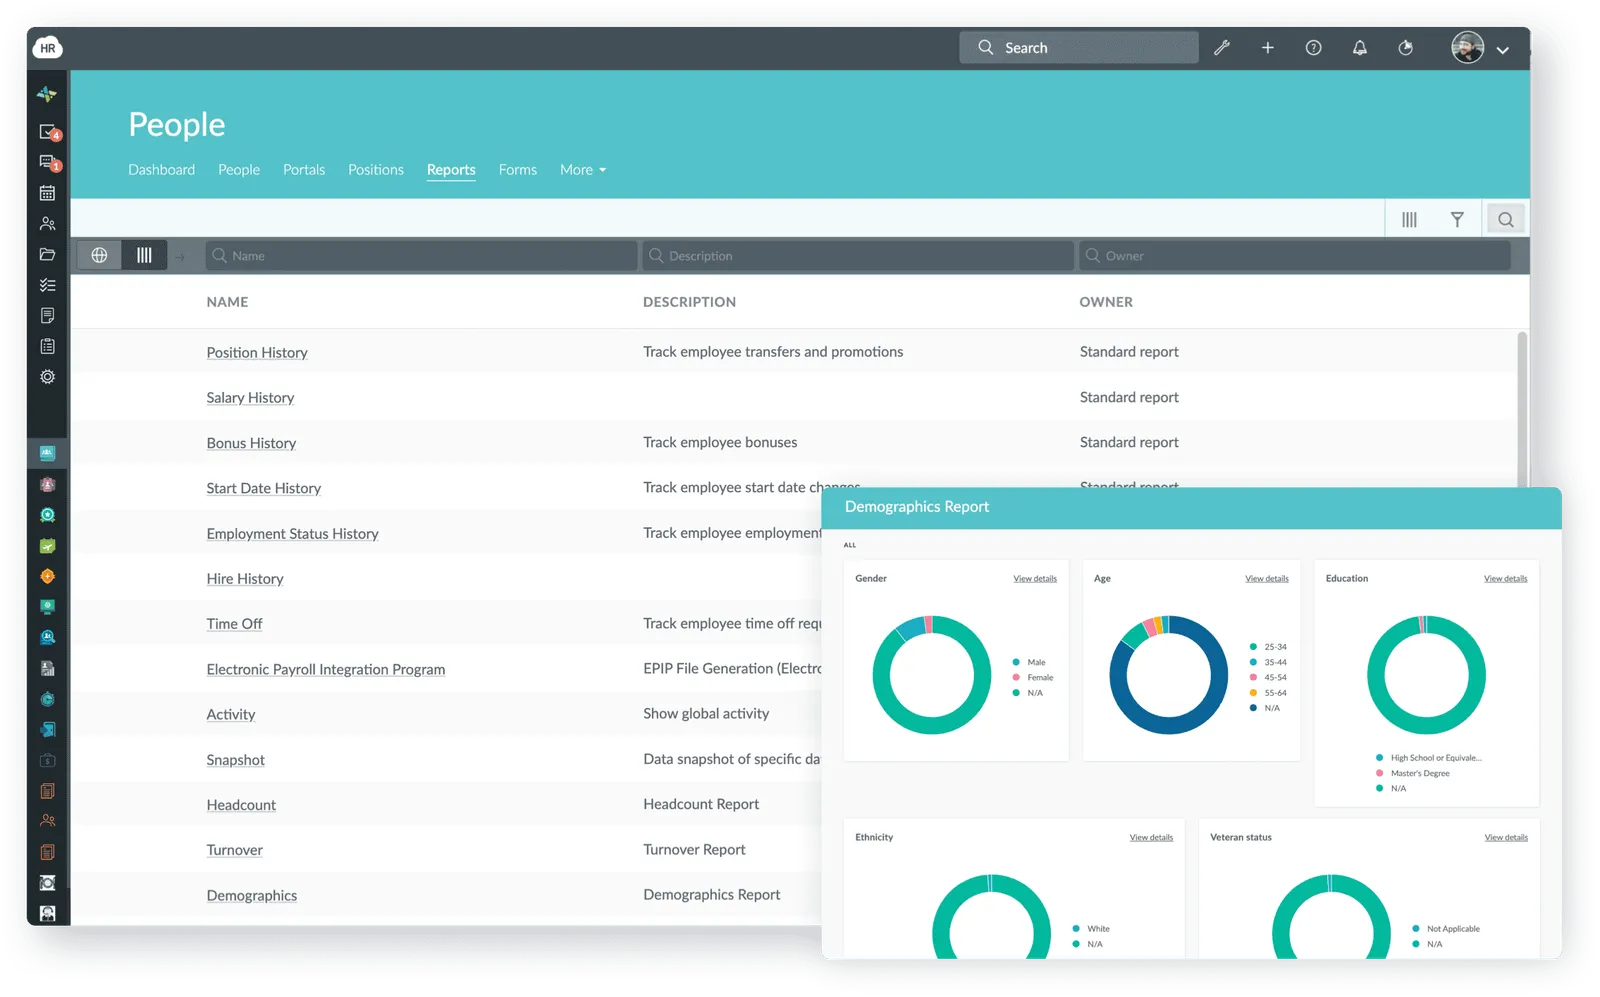This screenshot has width=1600, height=997.
Task: Open the tasks inbox with badge 4
Action: pos(48,132)
